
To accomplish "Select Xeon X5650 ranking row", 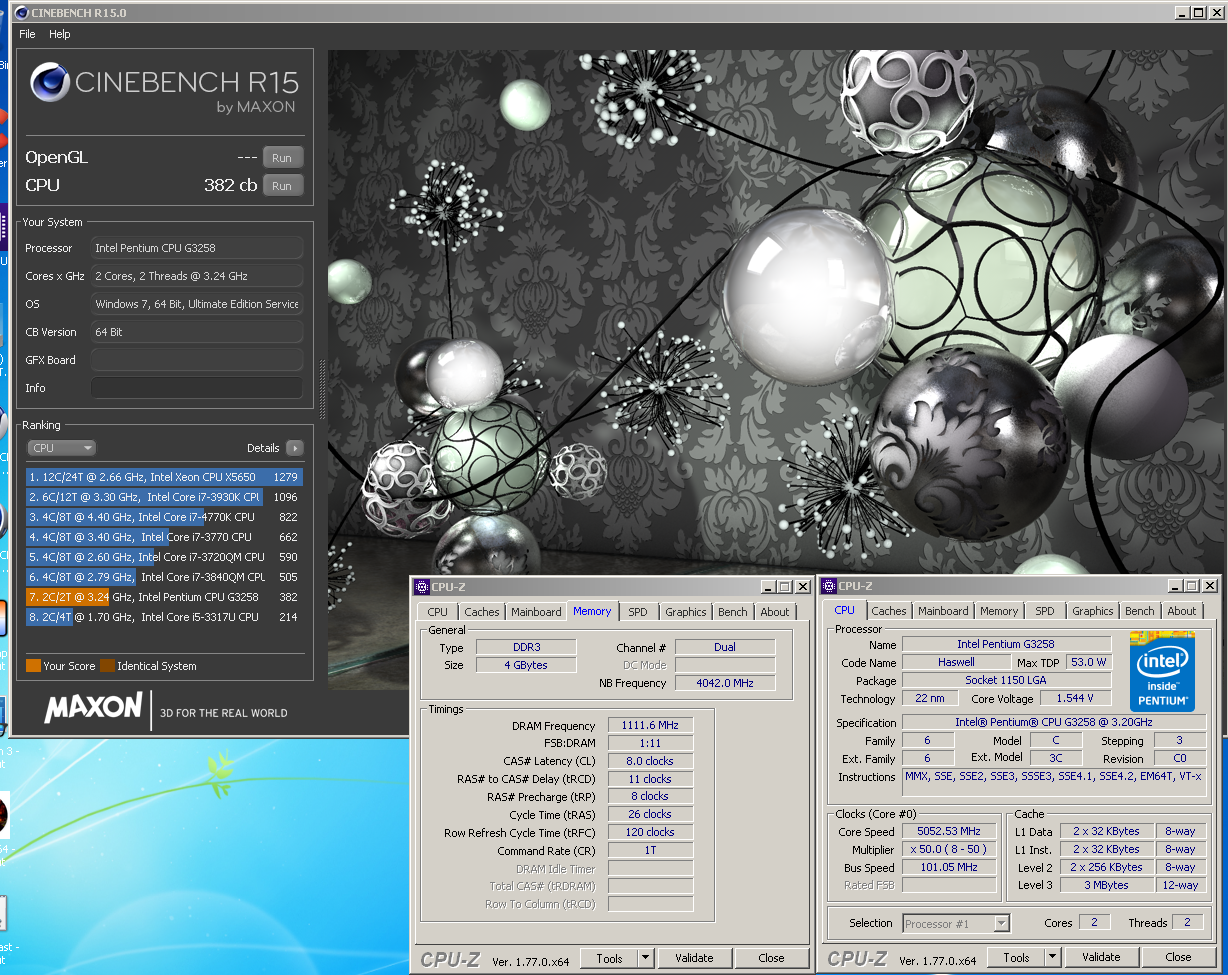I will [164, 477].
